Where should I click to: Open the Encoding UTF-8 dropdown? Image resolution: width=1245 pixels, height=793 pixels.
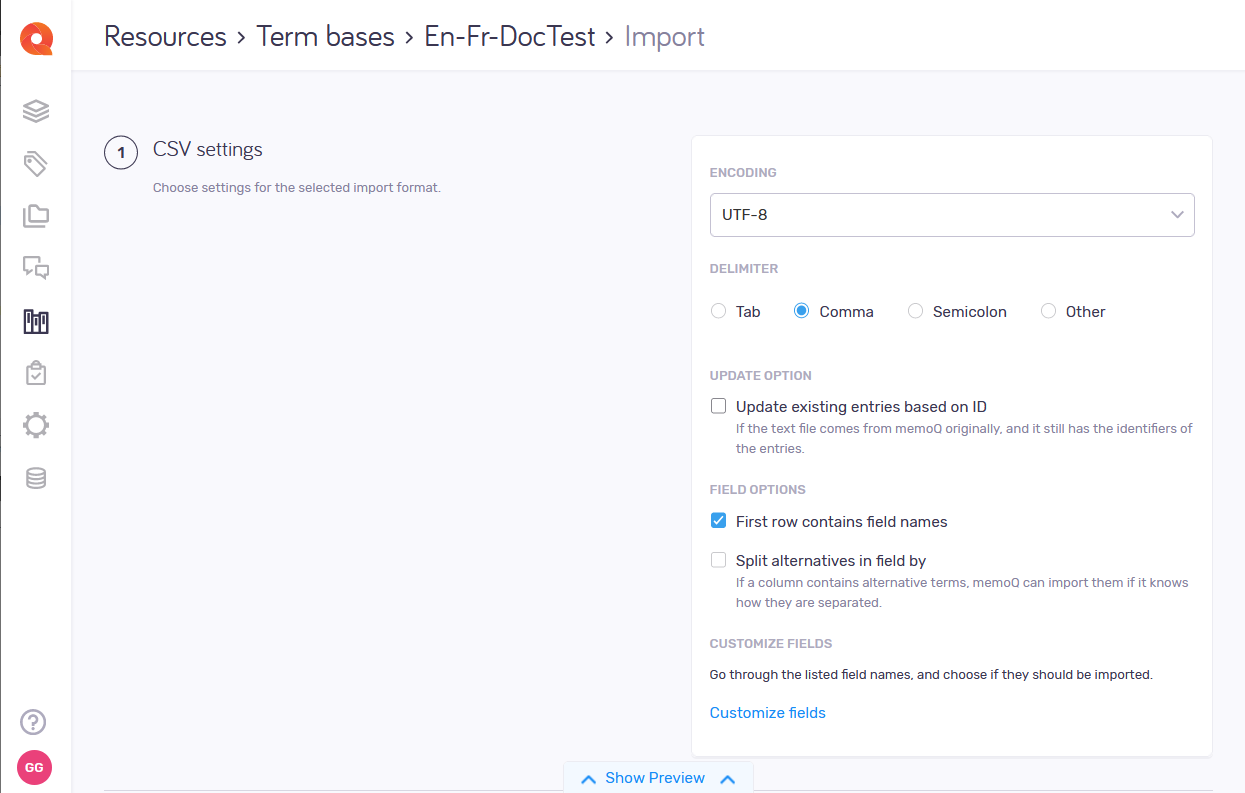tap(951, 215)
